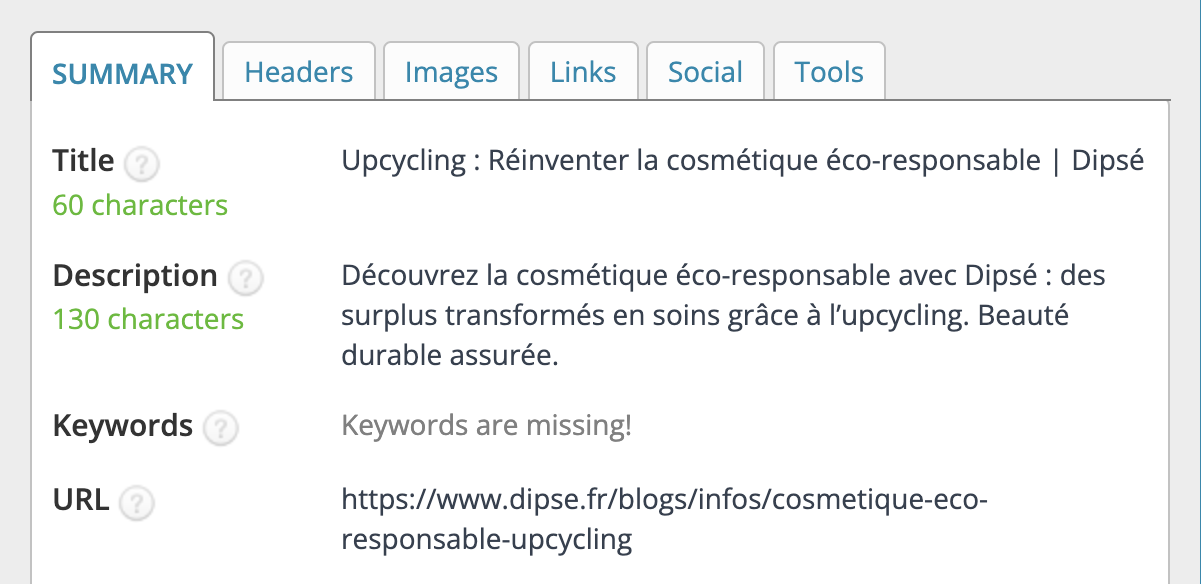Screen dimensions: 1201x584
Task: Open the Social tab
Action: click(x=705, y=72)
